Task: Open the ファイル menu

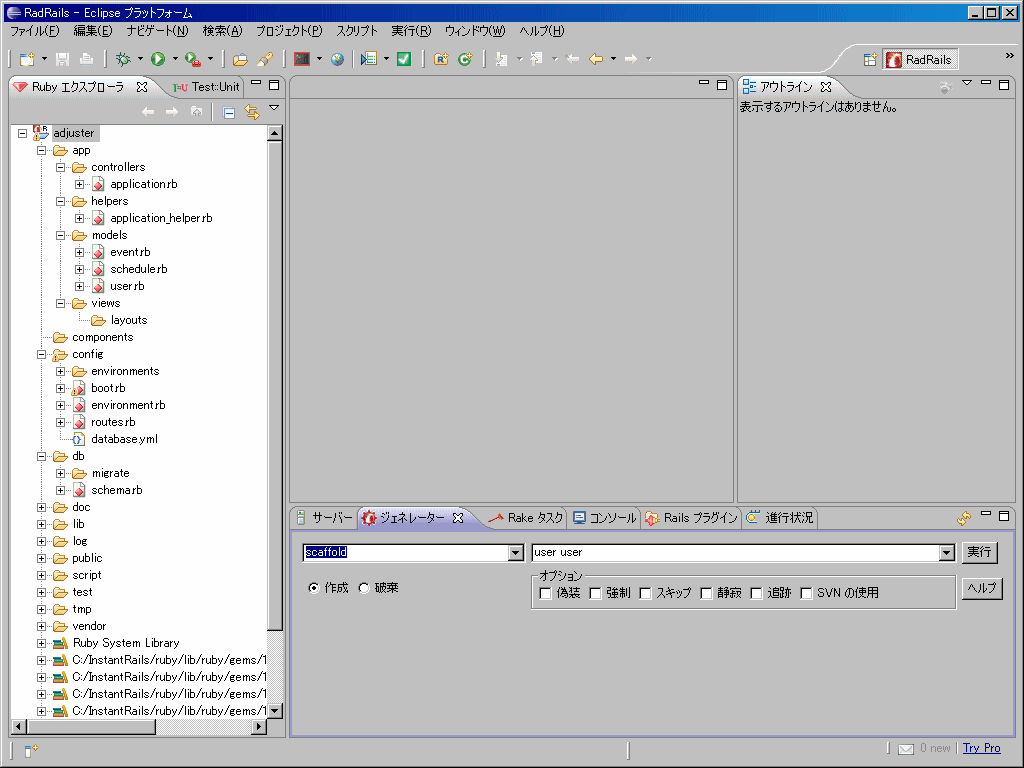Action: coord(33,31)
